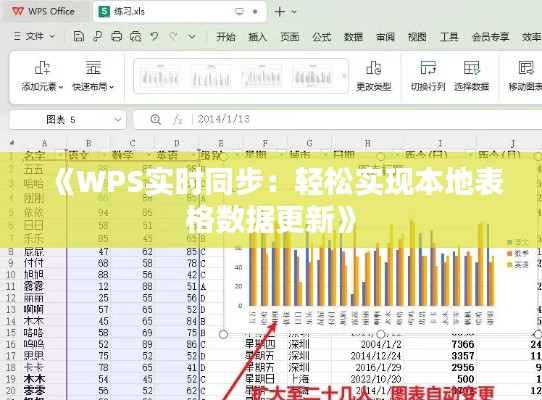
Task: Open the 插入 ribbon tab
Action: coord(258,37)
